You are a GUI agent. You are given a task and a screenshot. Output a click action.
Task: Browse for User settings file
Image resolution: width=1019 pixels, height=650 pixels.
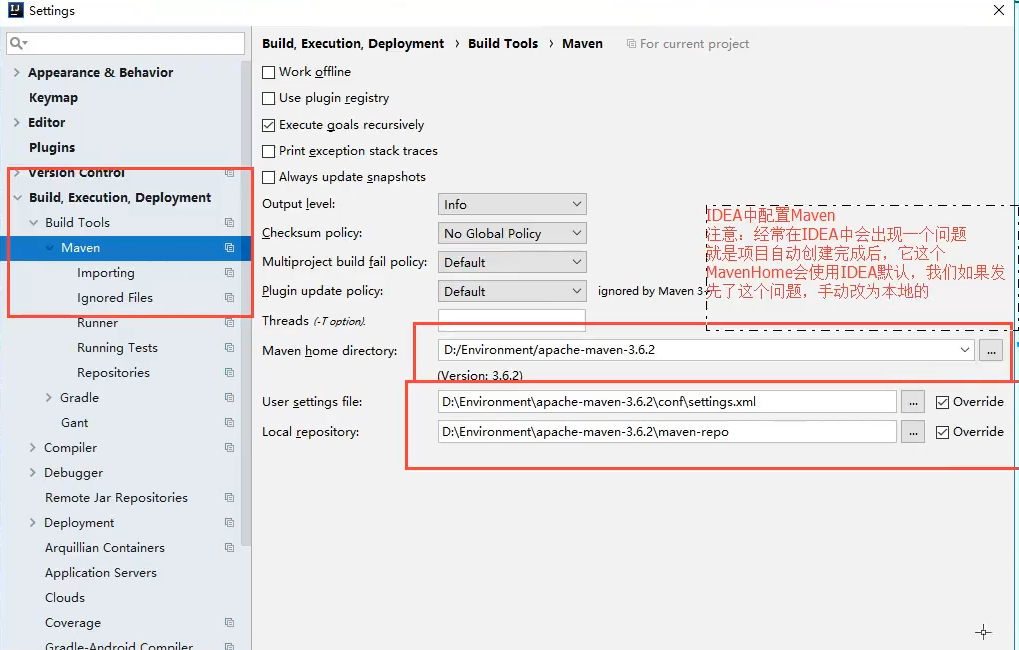tap(913, 402)
